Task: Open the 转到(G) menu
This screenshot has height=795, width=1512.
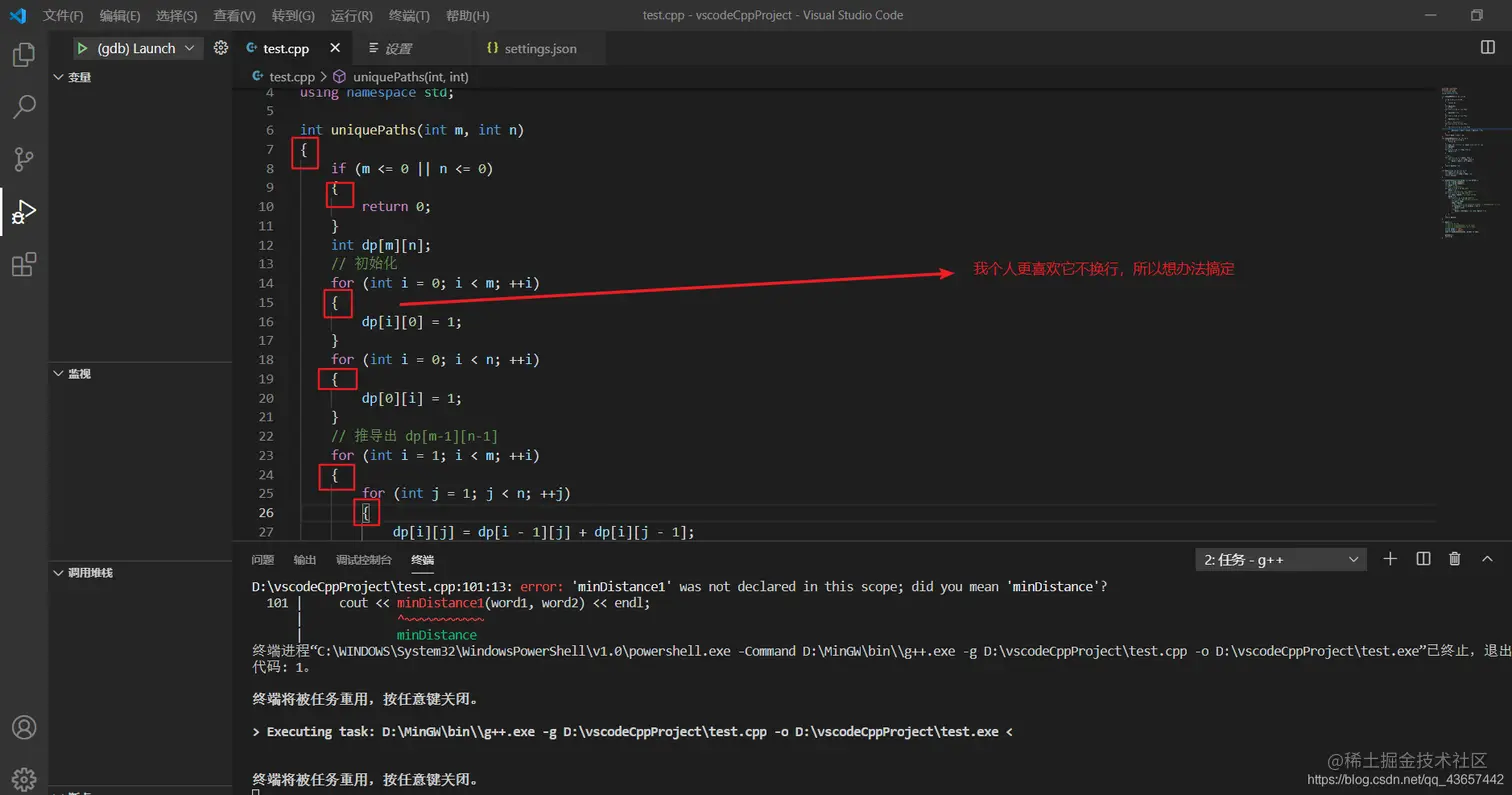Action: click(x=293, y=15)
